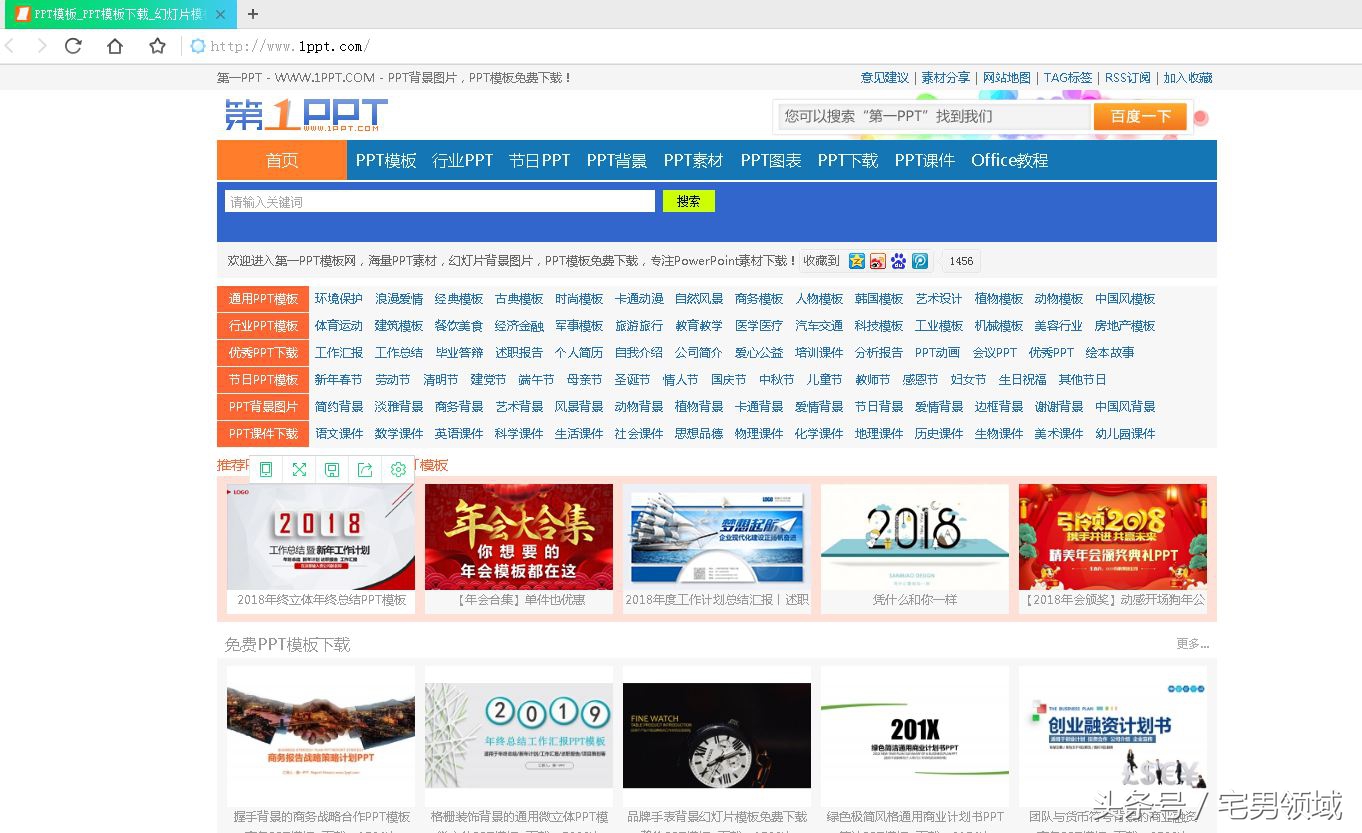Click the browser home icon

point(114,46)
